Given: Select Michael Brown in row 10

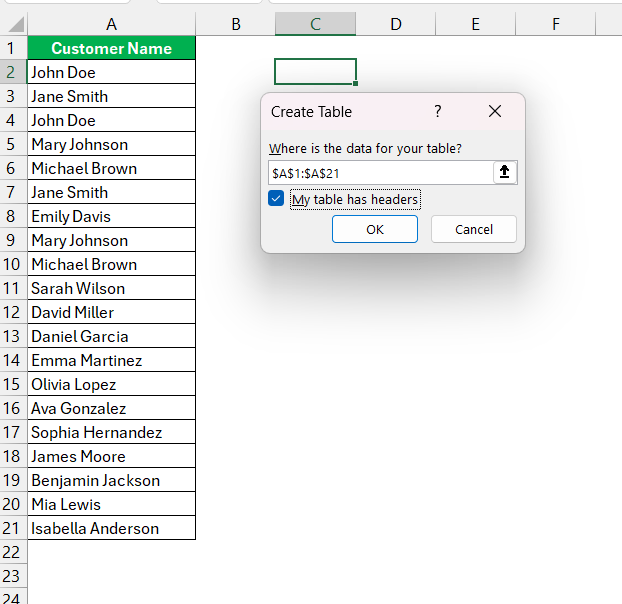Looking at the screenshot, I should (111, 264).
